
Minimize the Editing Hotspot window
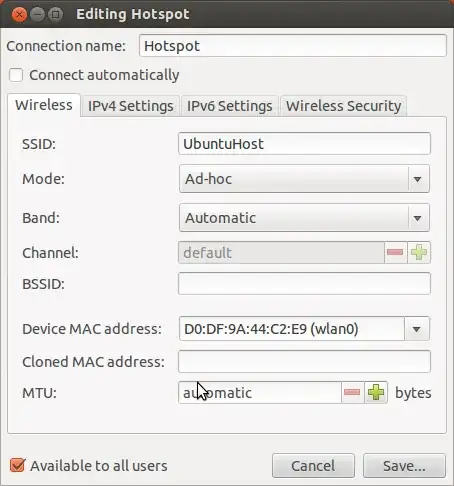click(37, 14)
